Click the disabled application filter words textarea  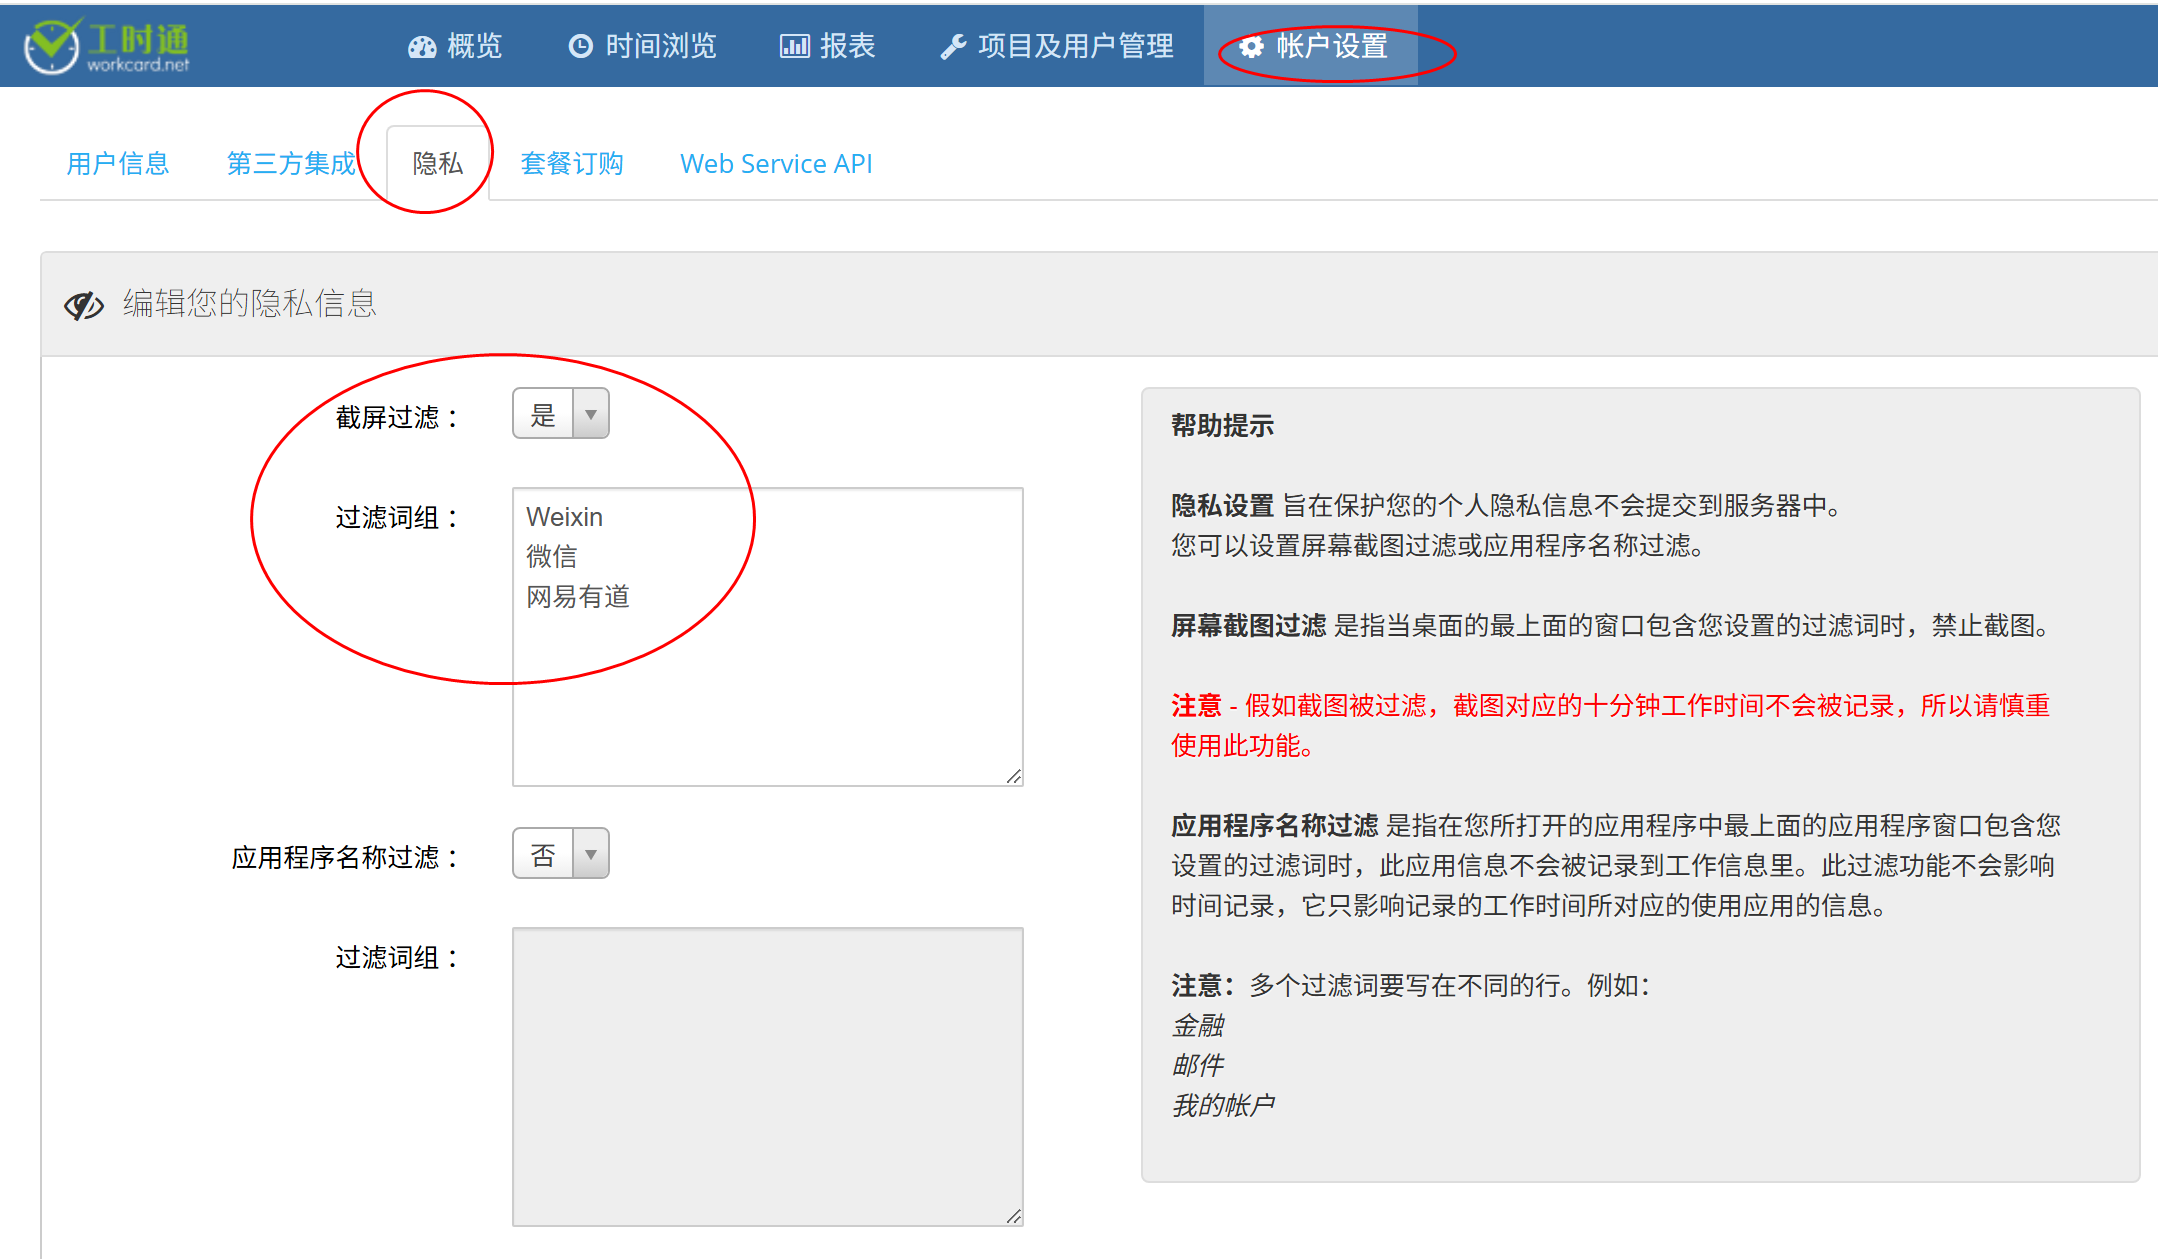pyautogui.click(x=767, y=1076)
